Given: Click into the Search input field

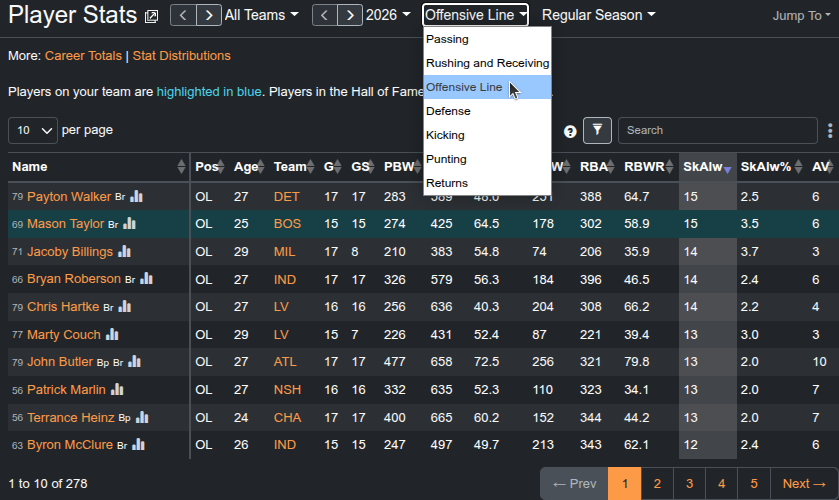Looking at the screenshot, I should [716, 130].
